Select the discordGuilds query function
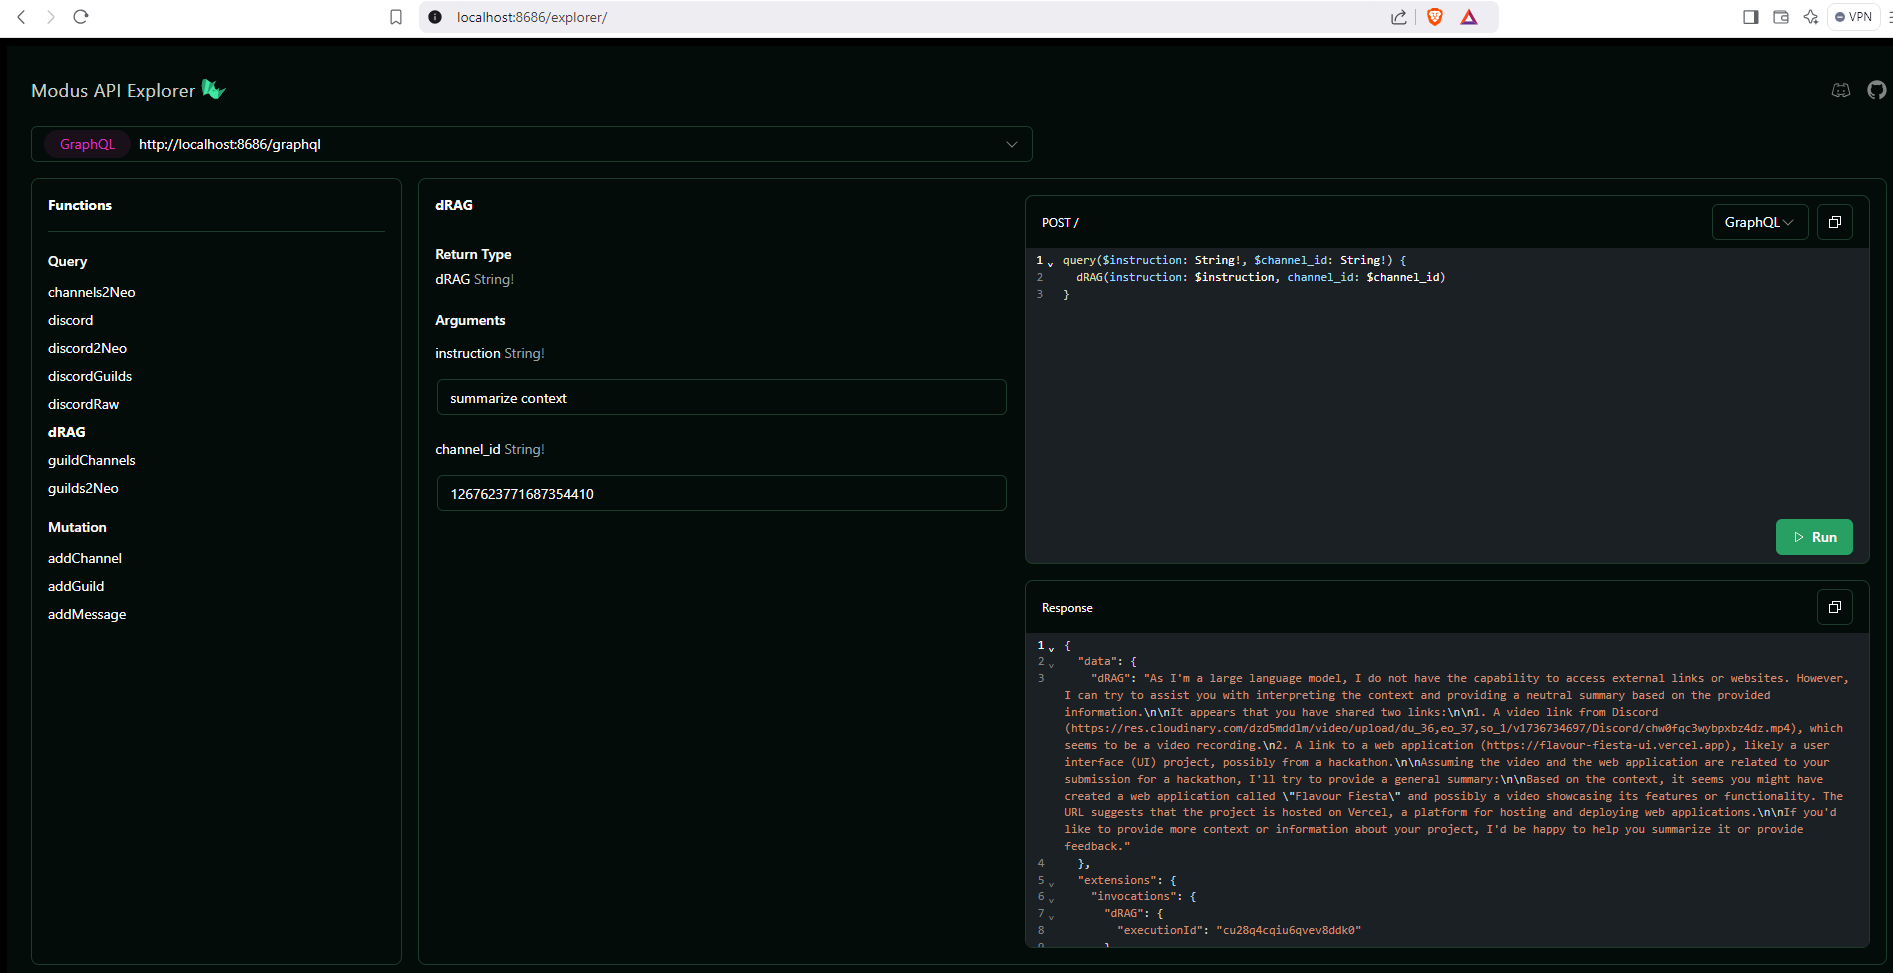Viewport: 1893px width, 973px height. click(90, 376)
